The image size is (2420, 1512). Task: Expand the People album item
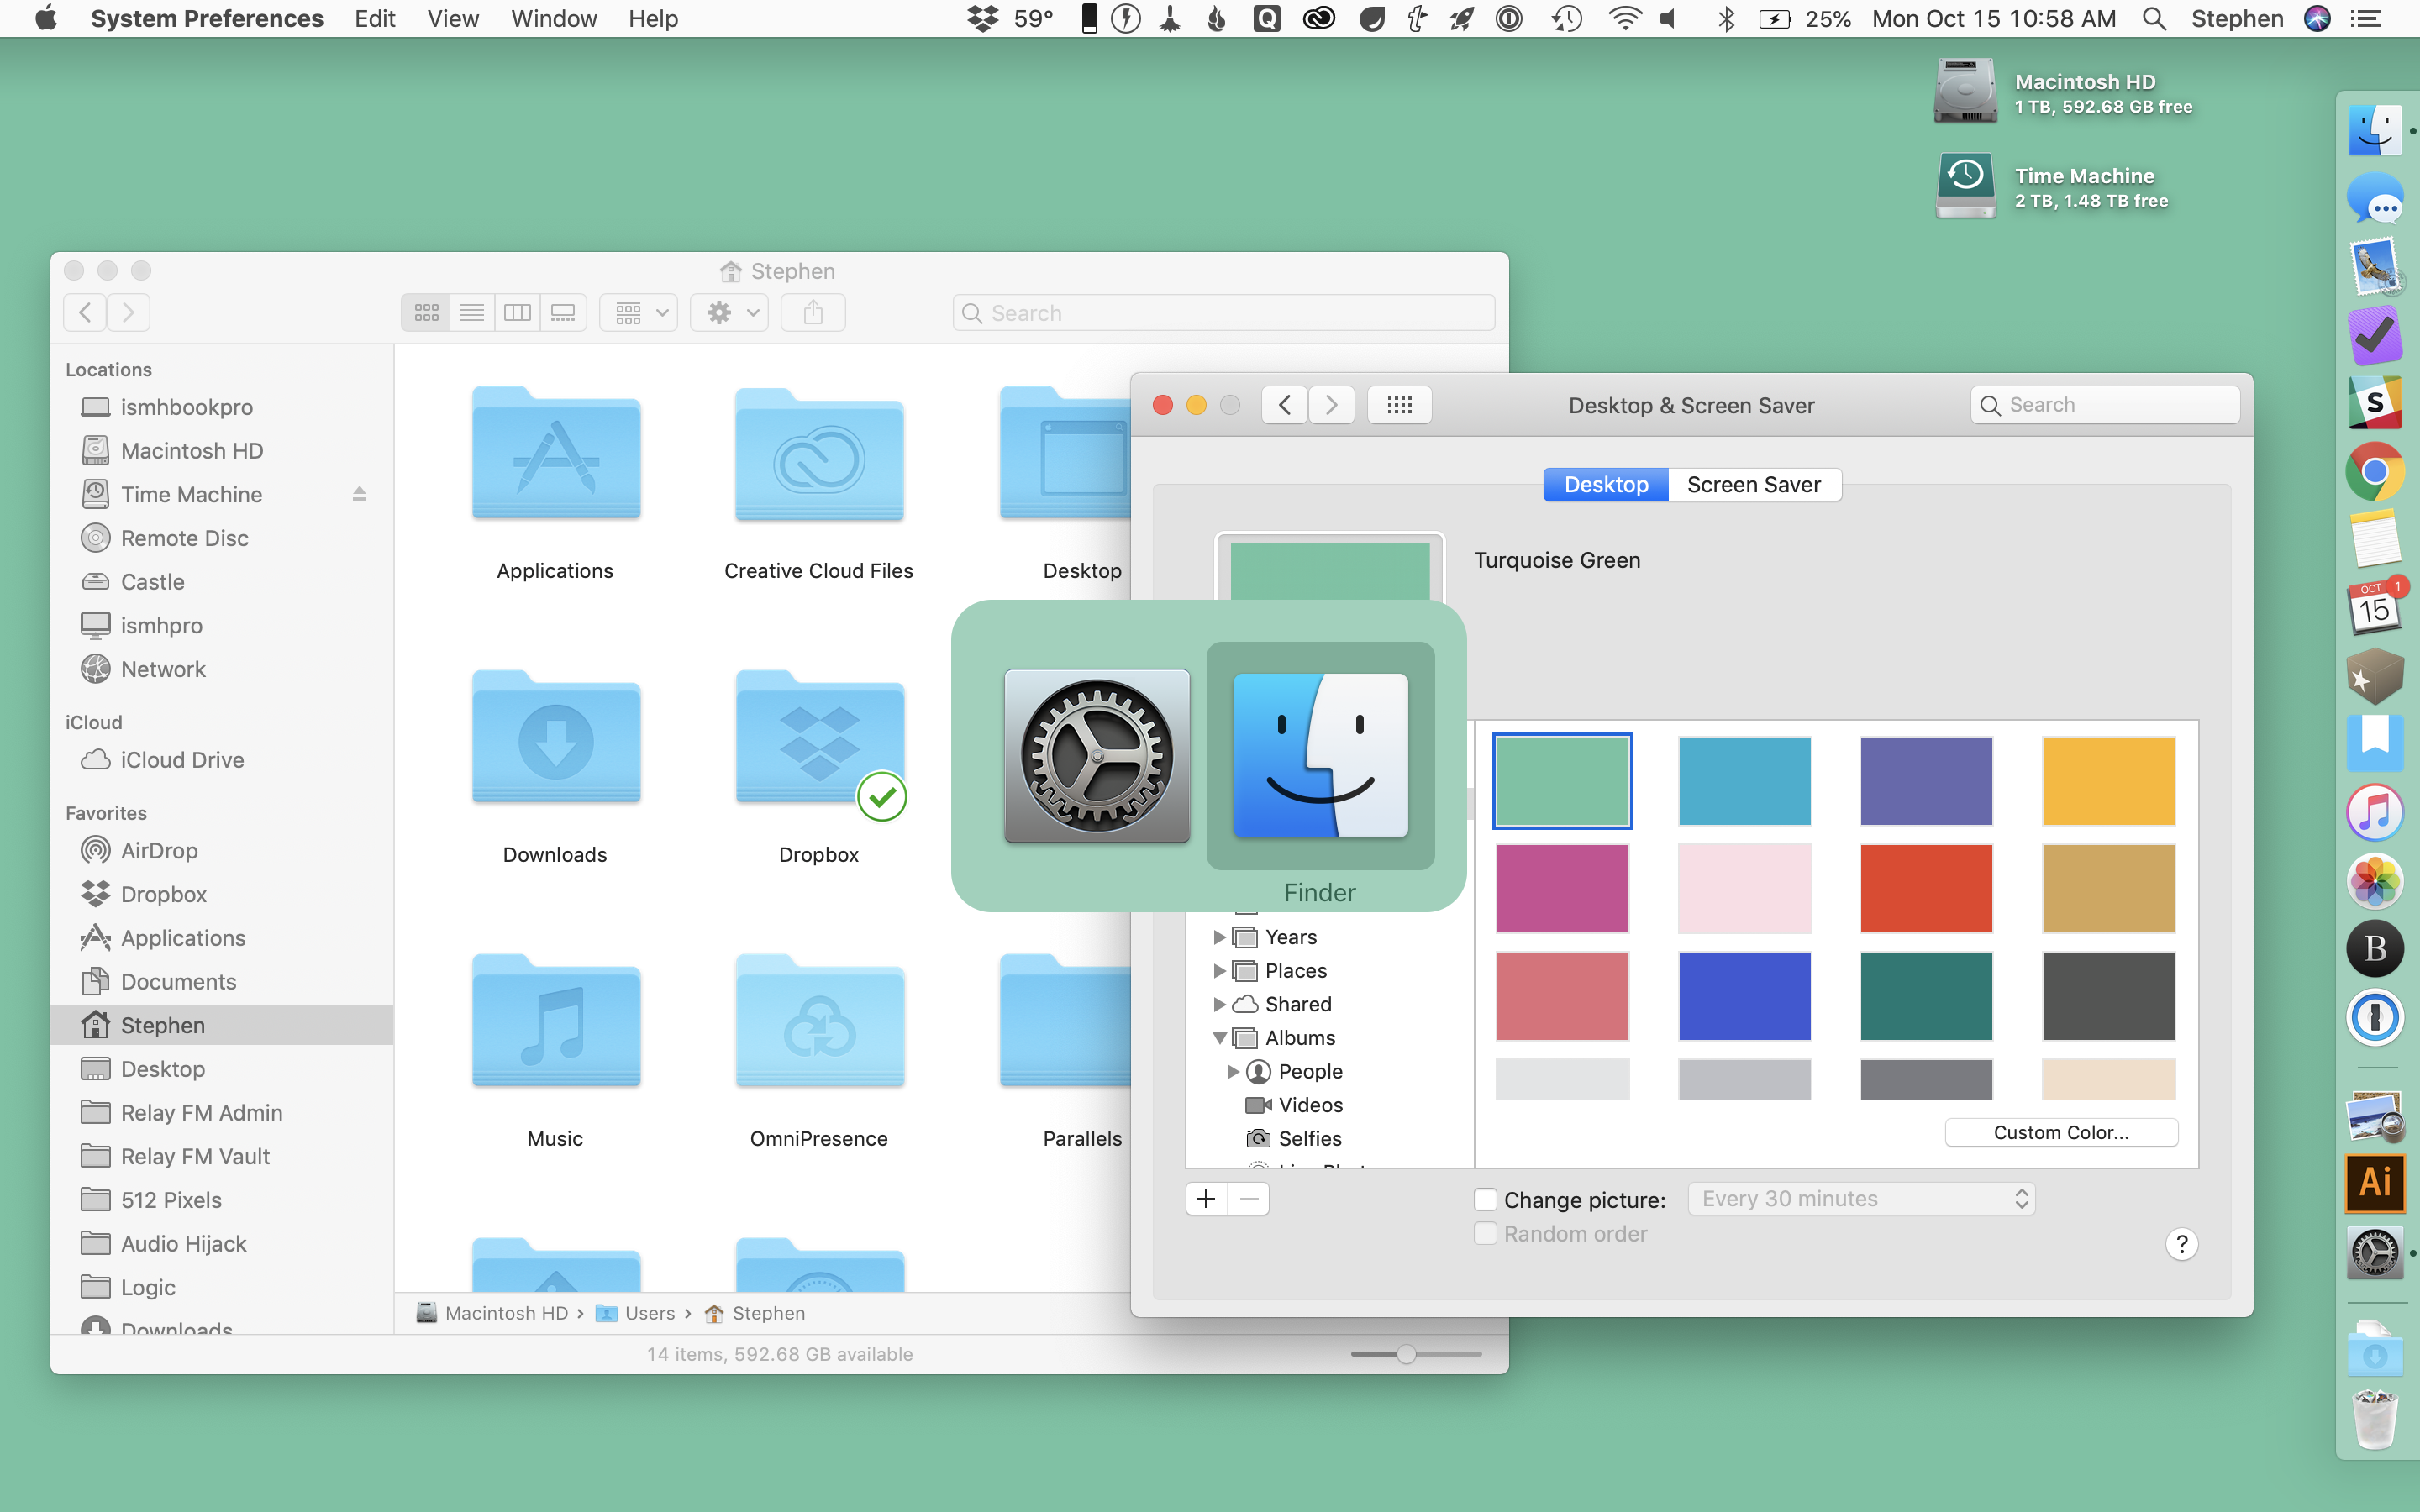pyautogui.click(x=1233, y=1072)
